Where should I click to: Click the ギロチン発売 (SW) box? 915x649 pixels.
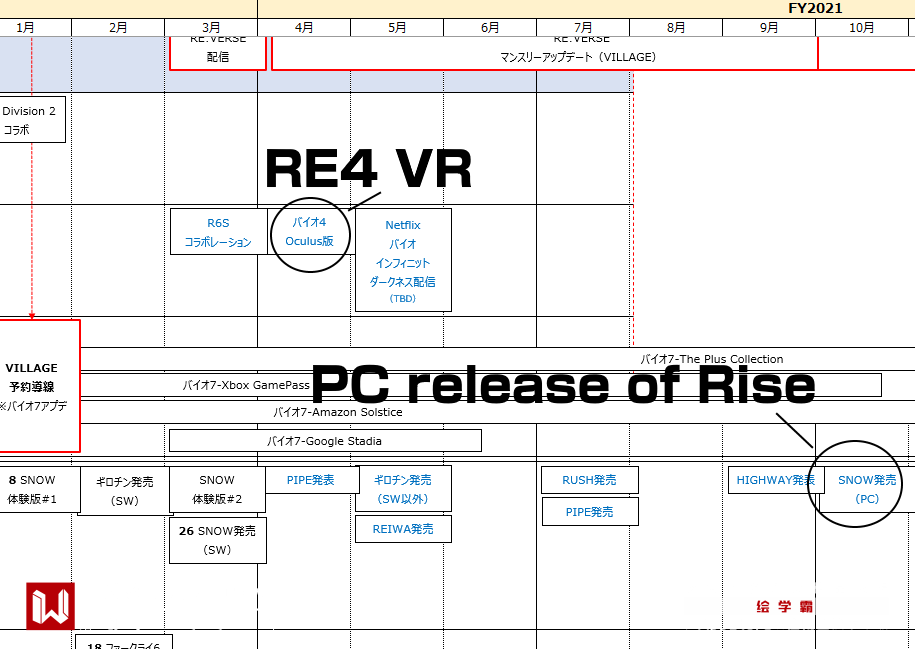(124, 491)
